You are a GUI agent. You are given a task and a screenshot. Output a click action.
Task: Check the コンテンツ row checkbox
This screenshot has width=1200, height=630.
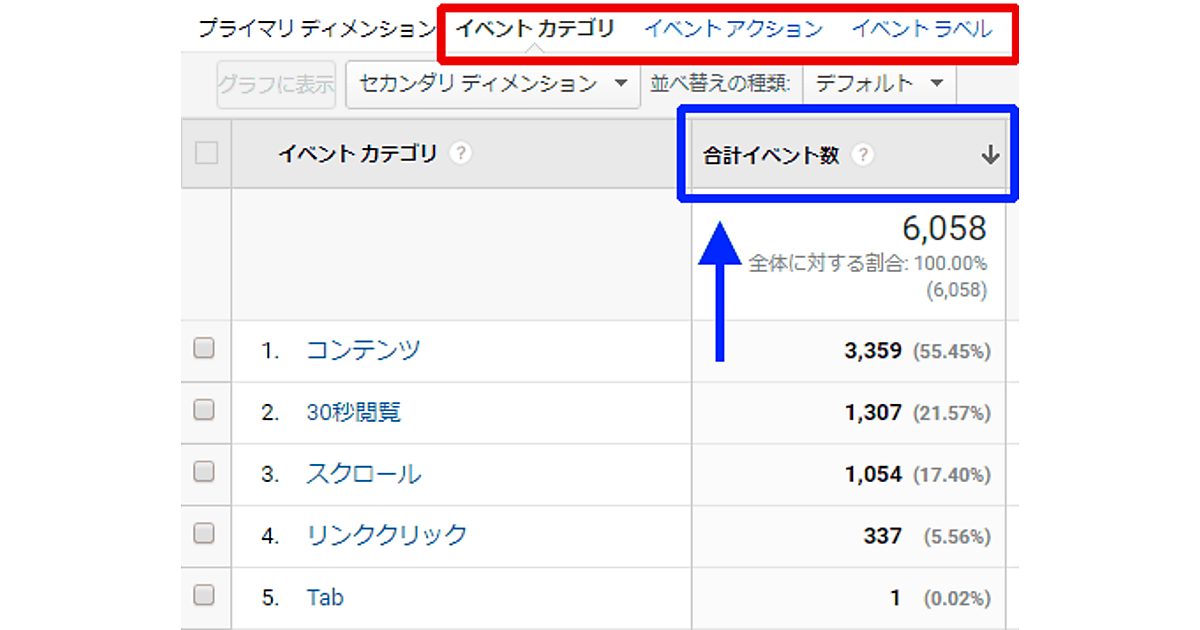click(x=204, y=348)
